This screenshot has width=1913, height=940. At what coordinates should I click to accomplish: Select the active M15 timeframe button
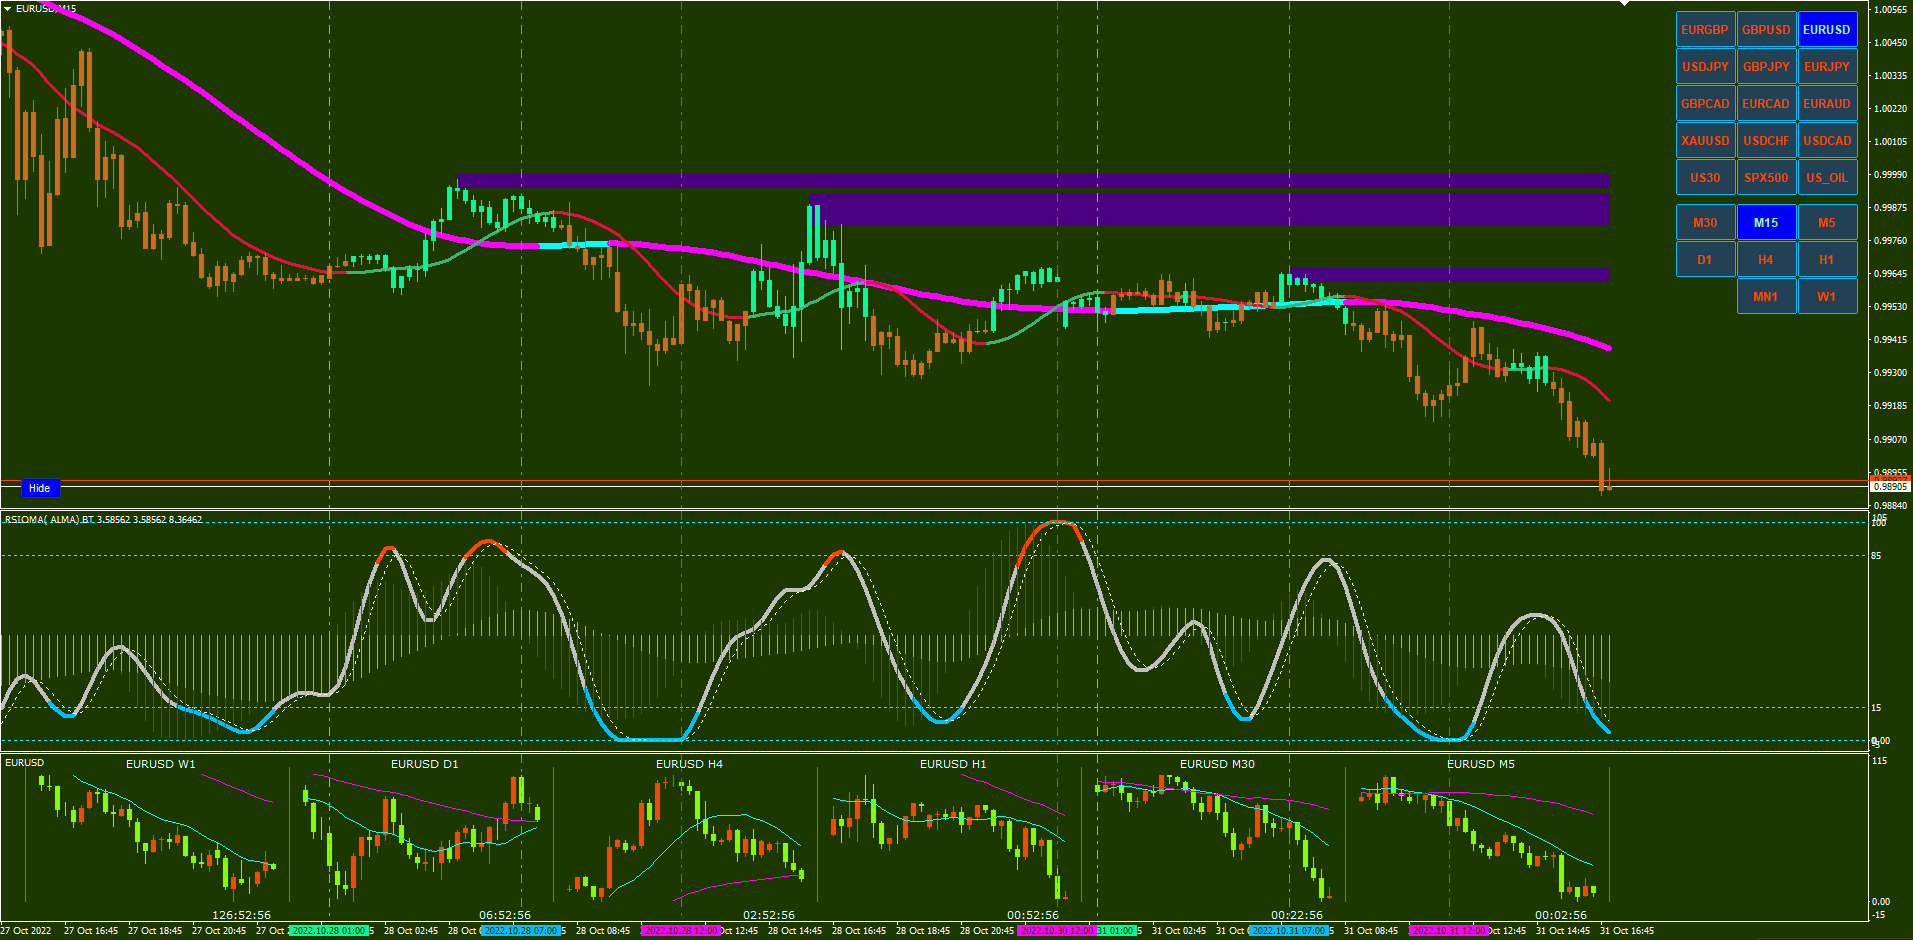[1766, 222]
